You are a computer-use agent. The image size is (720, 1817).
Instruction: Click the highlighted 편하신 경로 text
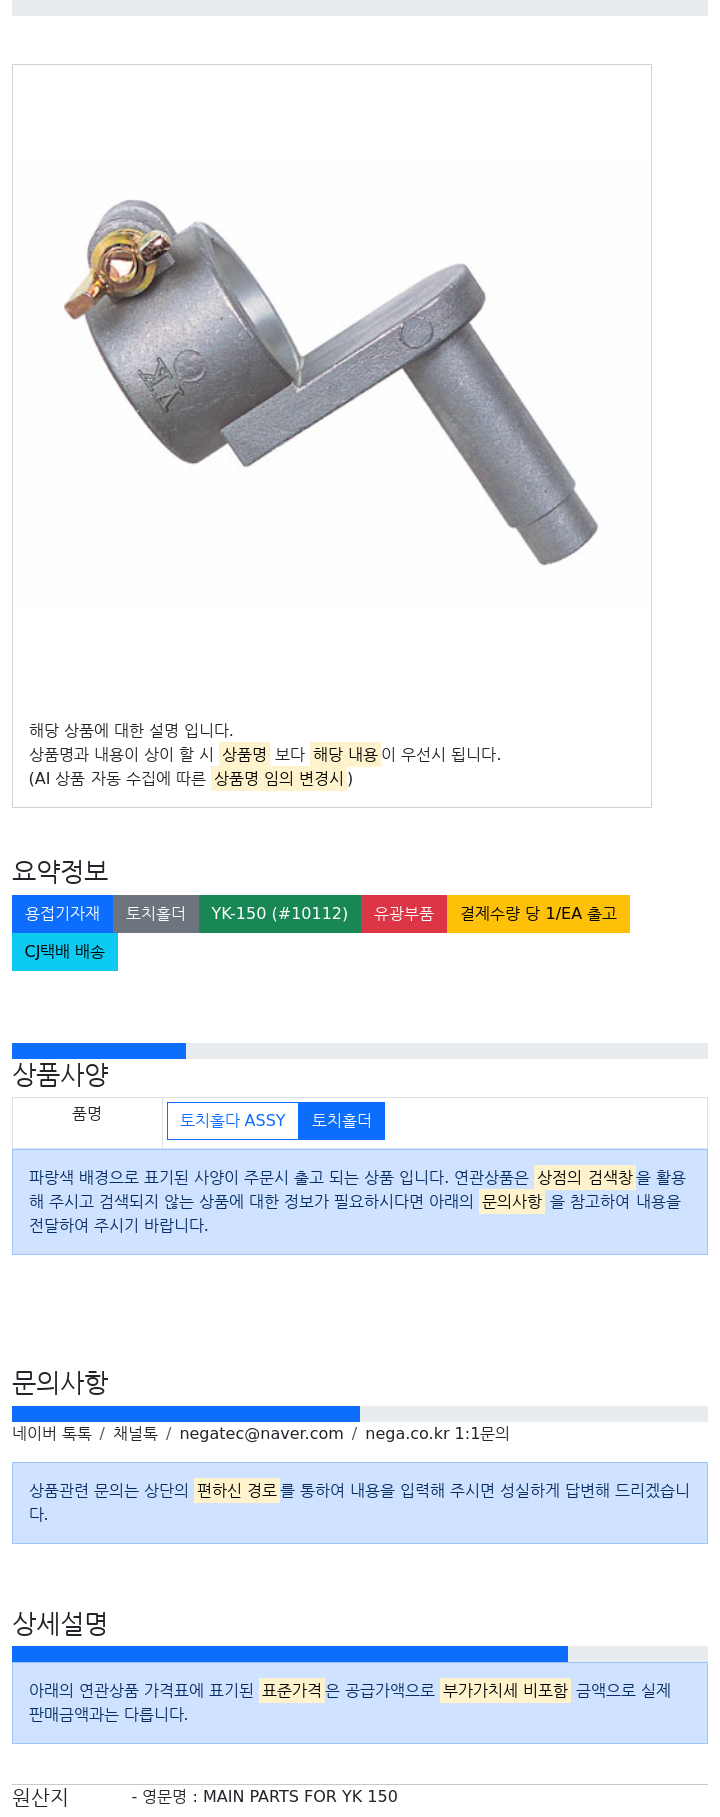click(237, 1491)
